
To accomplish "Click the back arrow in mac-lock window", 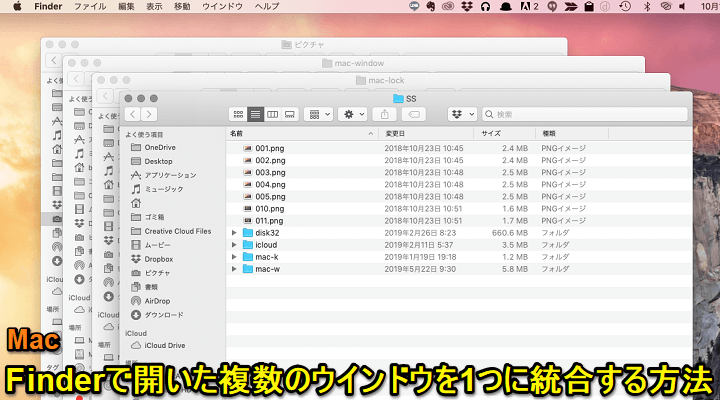I will [105, 96].
